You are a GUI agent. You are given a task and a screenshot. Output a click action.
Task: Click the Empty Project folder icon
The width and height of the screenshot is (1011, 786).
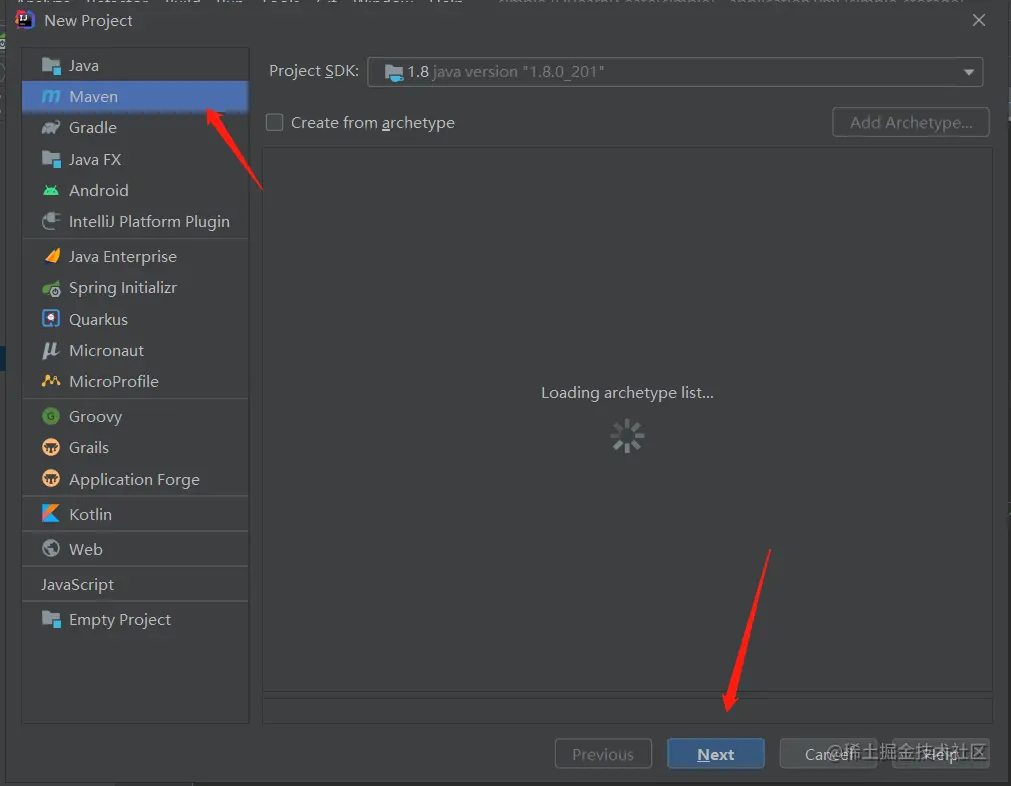click(51, 619)
